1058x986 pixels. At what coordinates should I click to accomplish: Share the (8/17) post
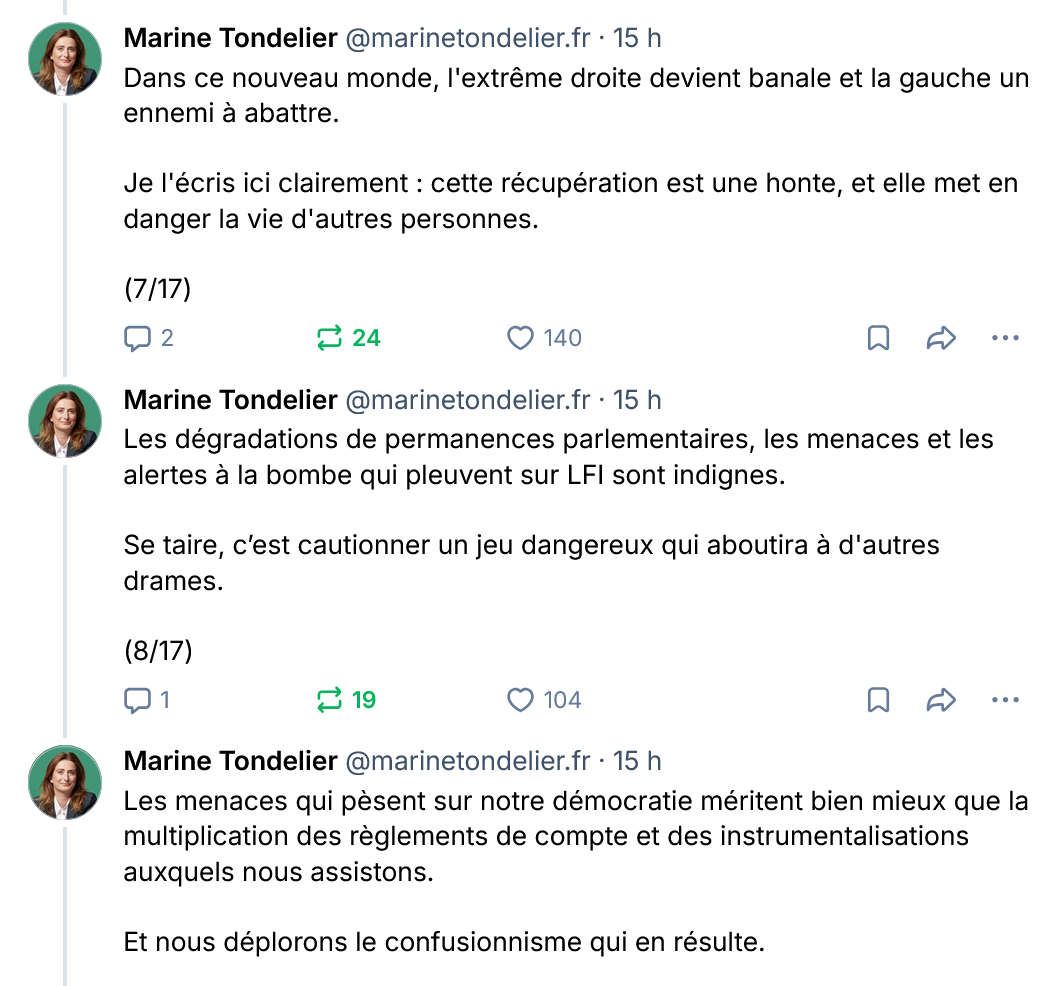click(x=941, y=700)
